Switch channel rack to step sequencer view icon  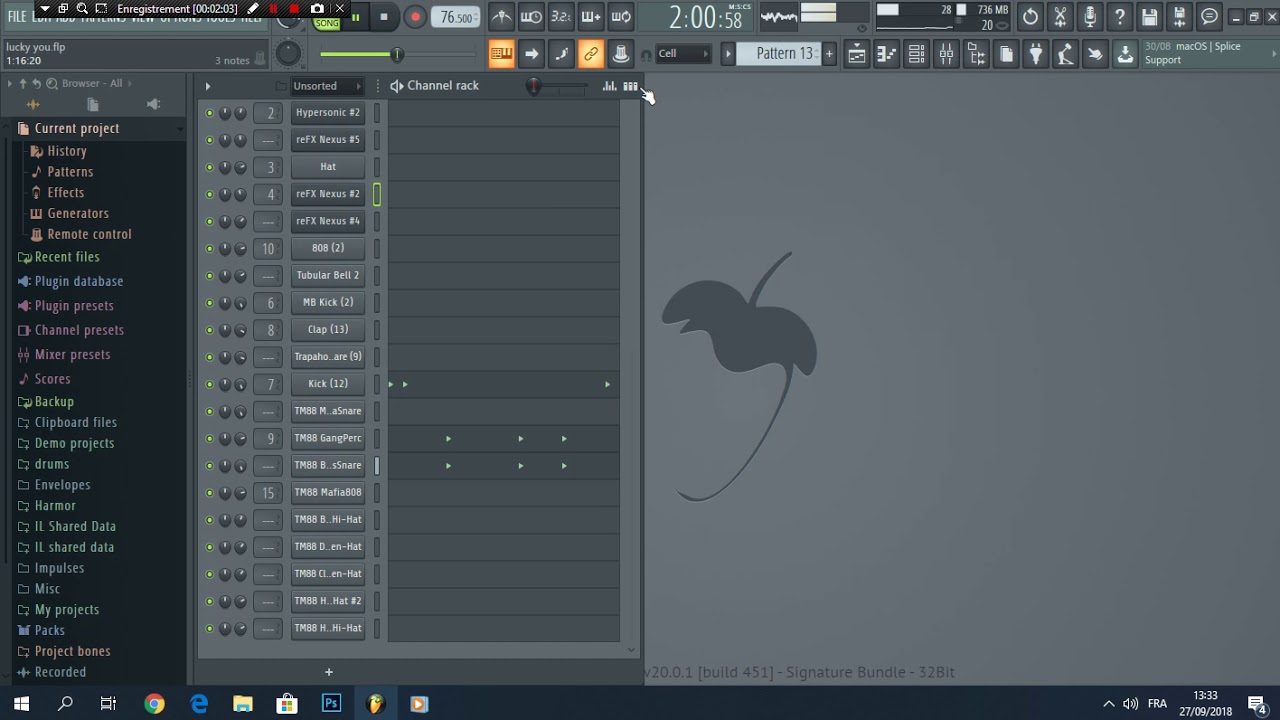[630, 86]
